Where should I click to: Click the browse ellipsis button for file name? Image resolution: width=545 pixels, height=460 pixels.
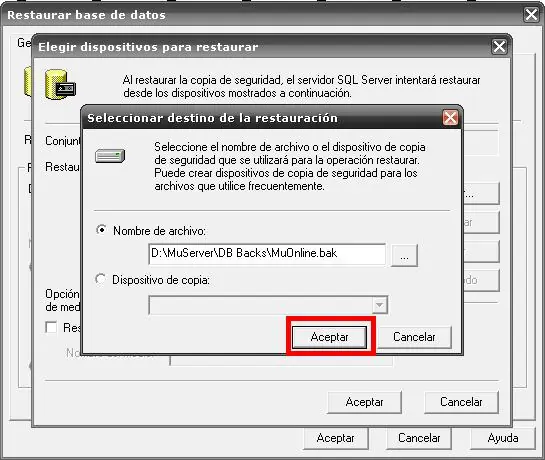404,256
